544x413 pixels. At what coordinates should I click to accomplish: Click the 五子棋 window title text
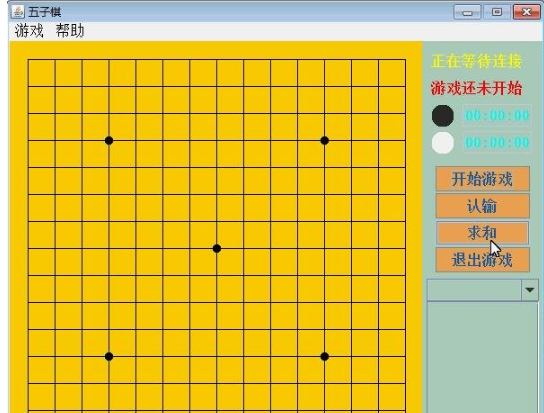(x=45, y=12)
